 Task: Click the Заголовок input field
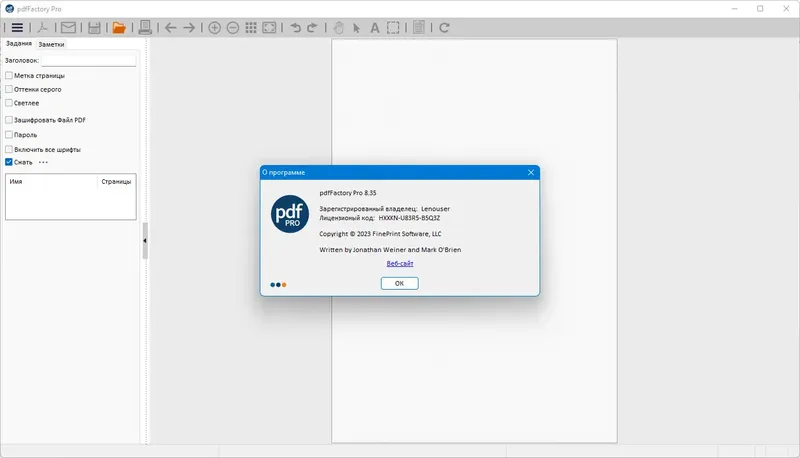coord(88,61)
